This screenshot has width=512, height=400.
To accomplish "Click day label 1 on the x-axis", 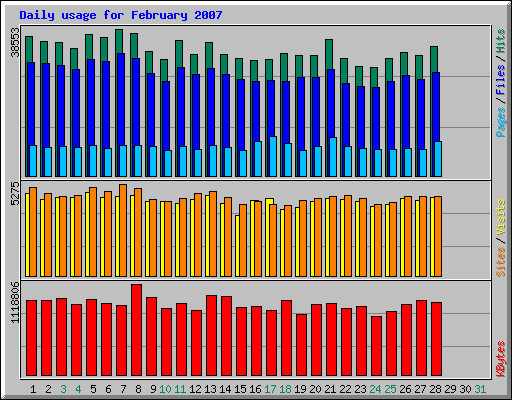I will click(x=33, y=389).
